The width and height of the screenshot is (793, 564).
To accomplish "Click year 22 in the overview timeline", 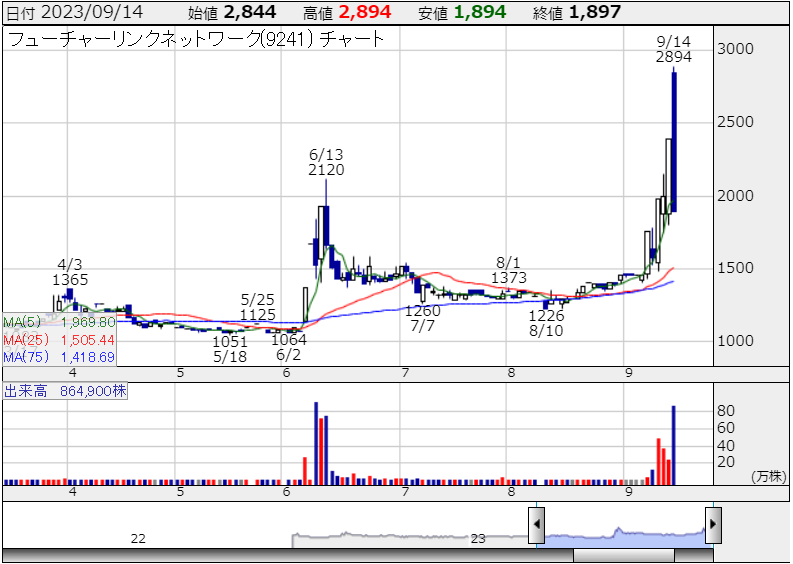I will pos(138,538).
